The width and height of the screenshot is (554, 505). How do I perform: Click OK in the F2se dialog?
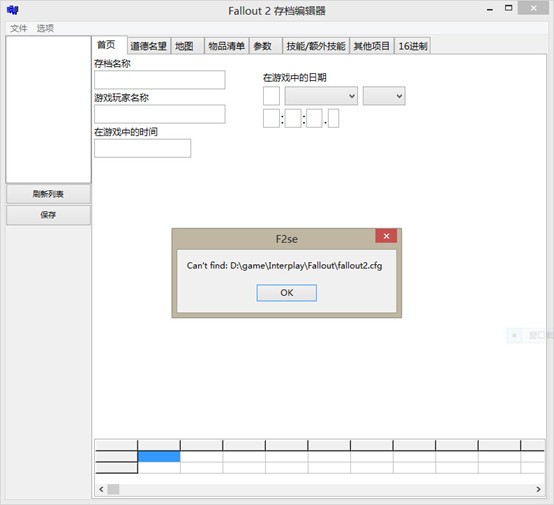(287, 293)
